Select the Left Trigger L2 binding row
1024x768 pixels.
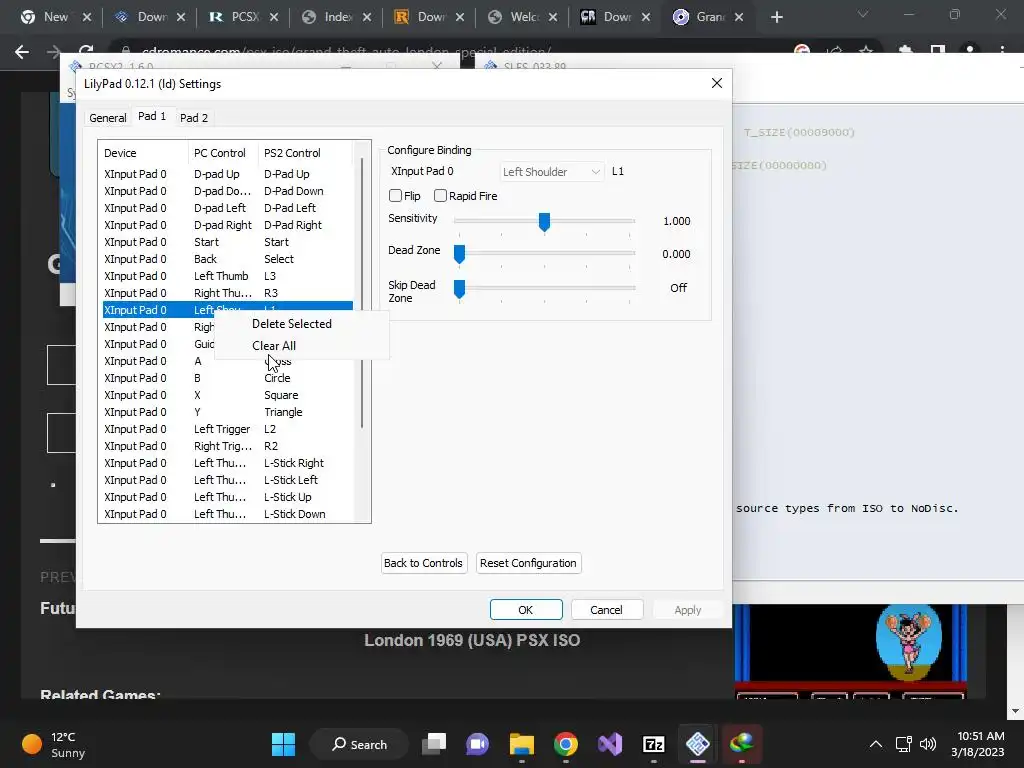point(227,429)
